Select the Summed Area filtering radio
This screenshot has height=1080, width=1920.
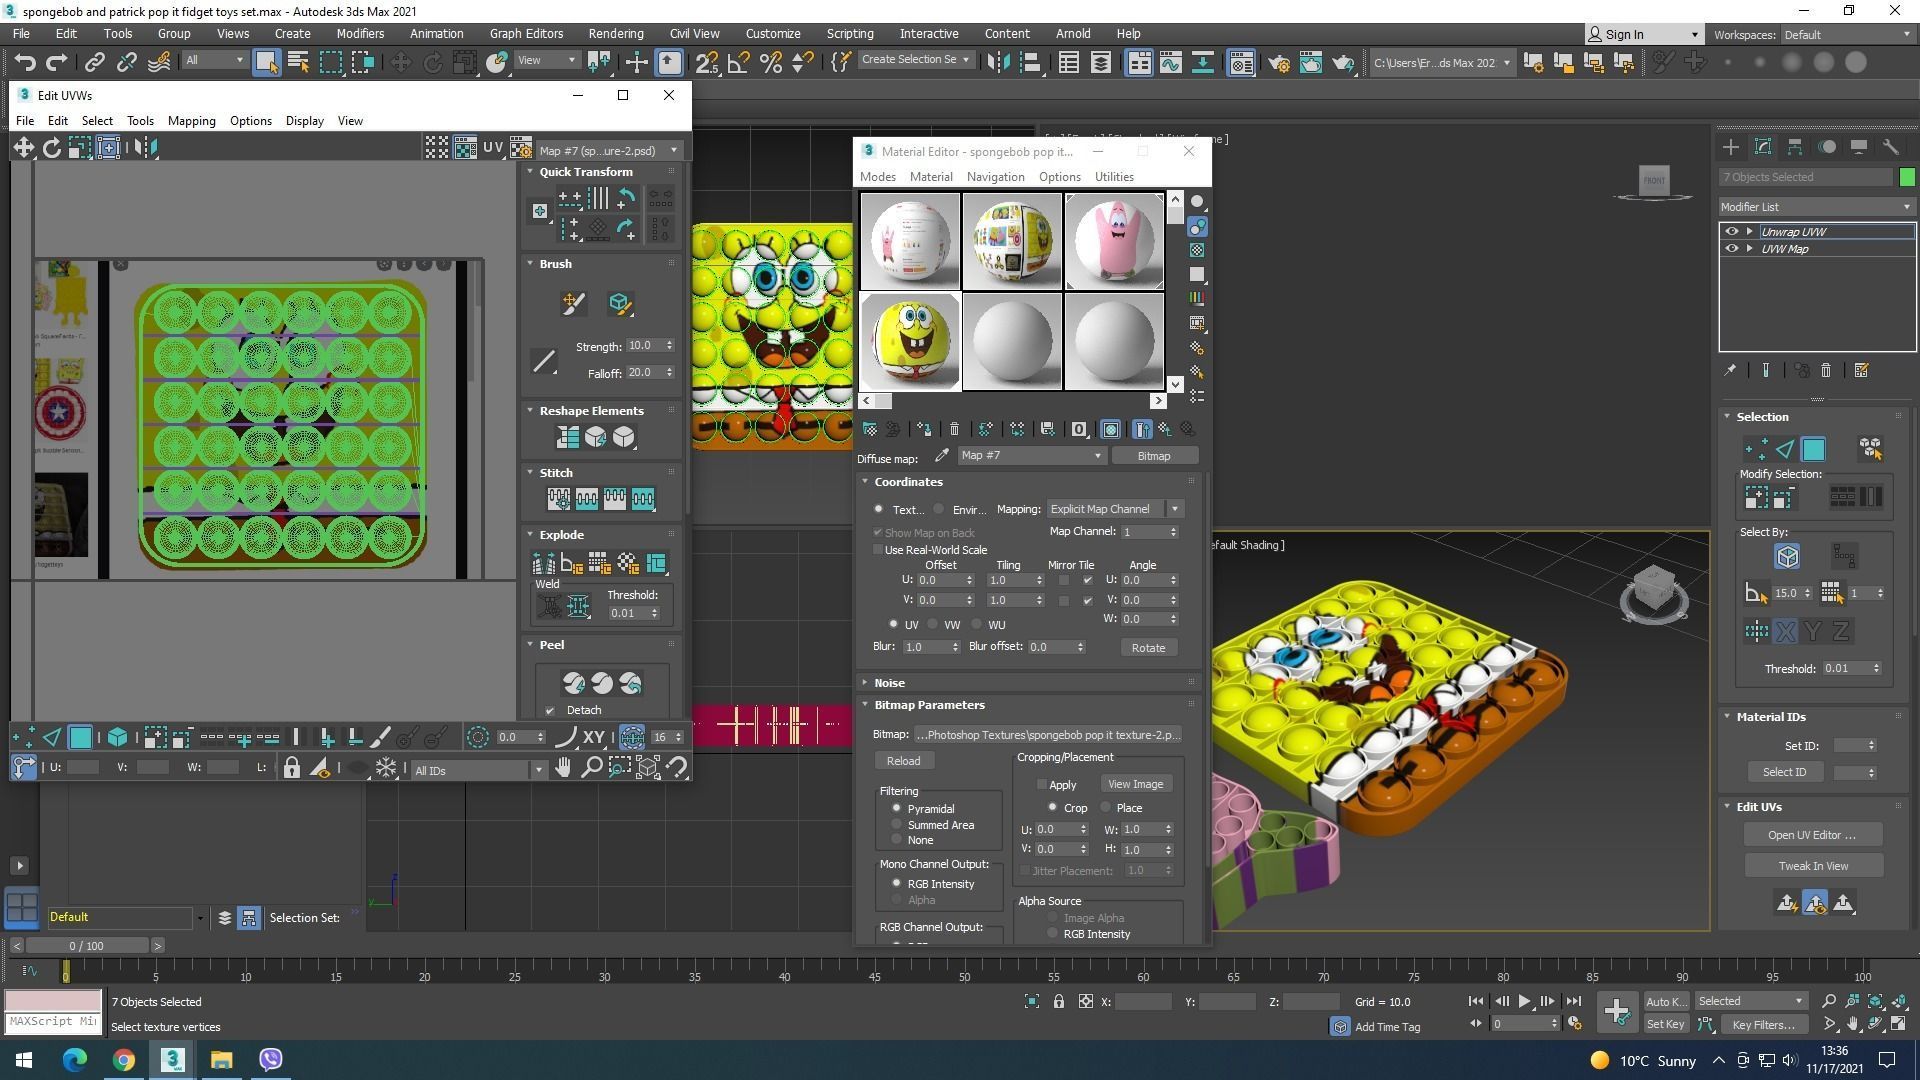(x=897, y=825)
